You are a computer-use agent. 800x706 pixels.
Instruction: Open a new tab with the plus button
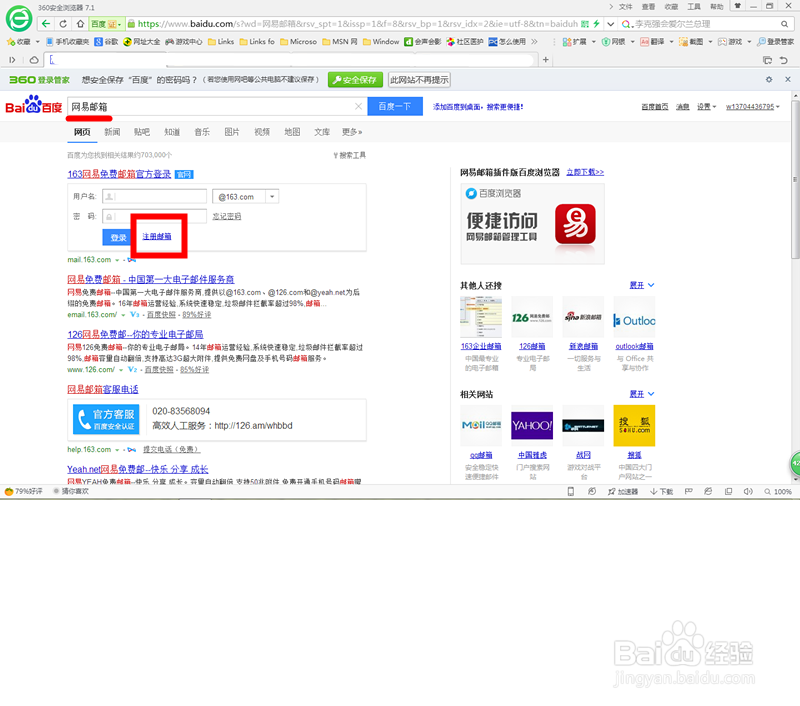545,60
